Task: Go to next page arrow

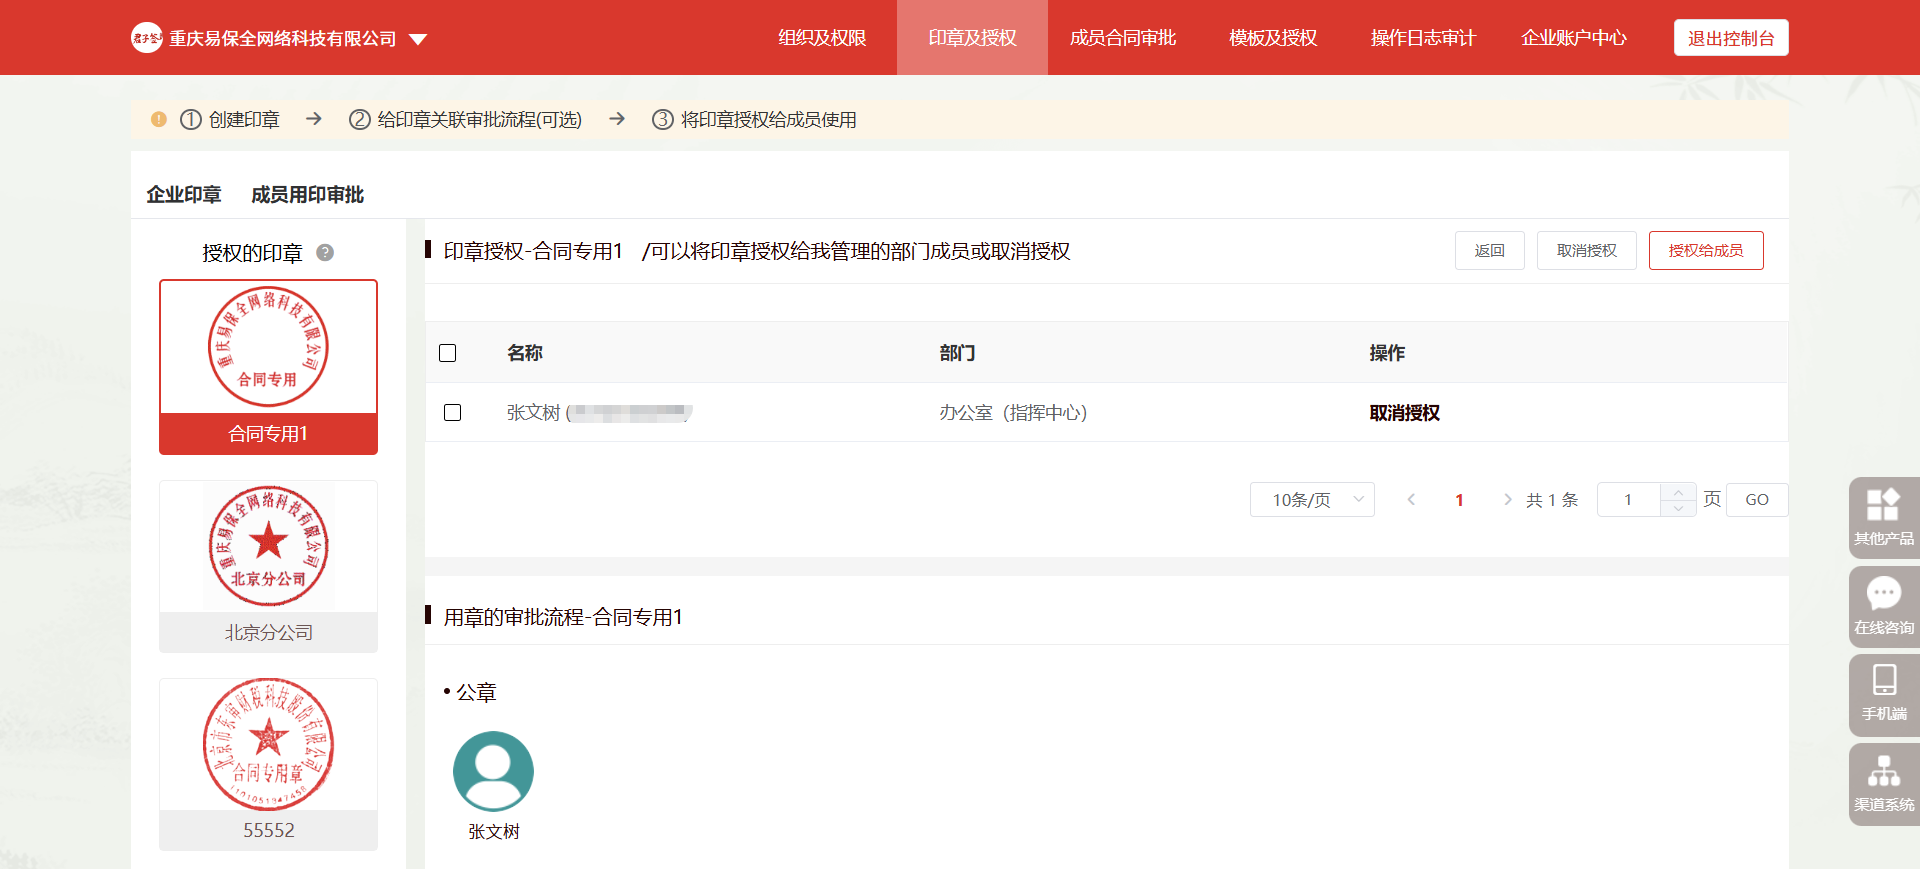Action: 1507,500
